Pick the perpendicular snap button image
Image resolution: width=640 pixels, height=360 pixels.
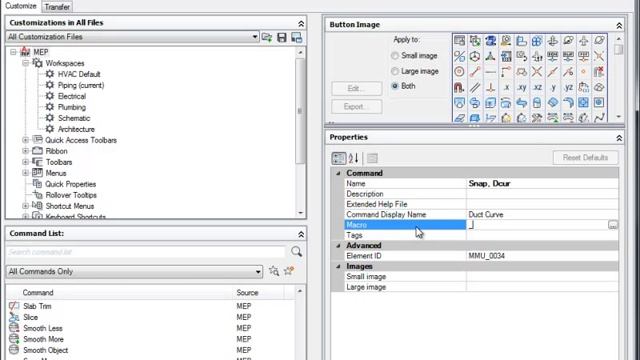click(491, 87)
